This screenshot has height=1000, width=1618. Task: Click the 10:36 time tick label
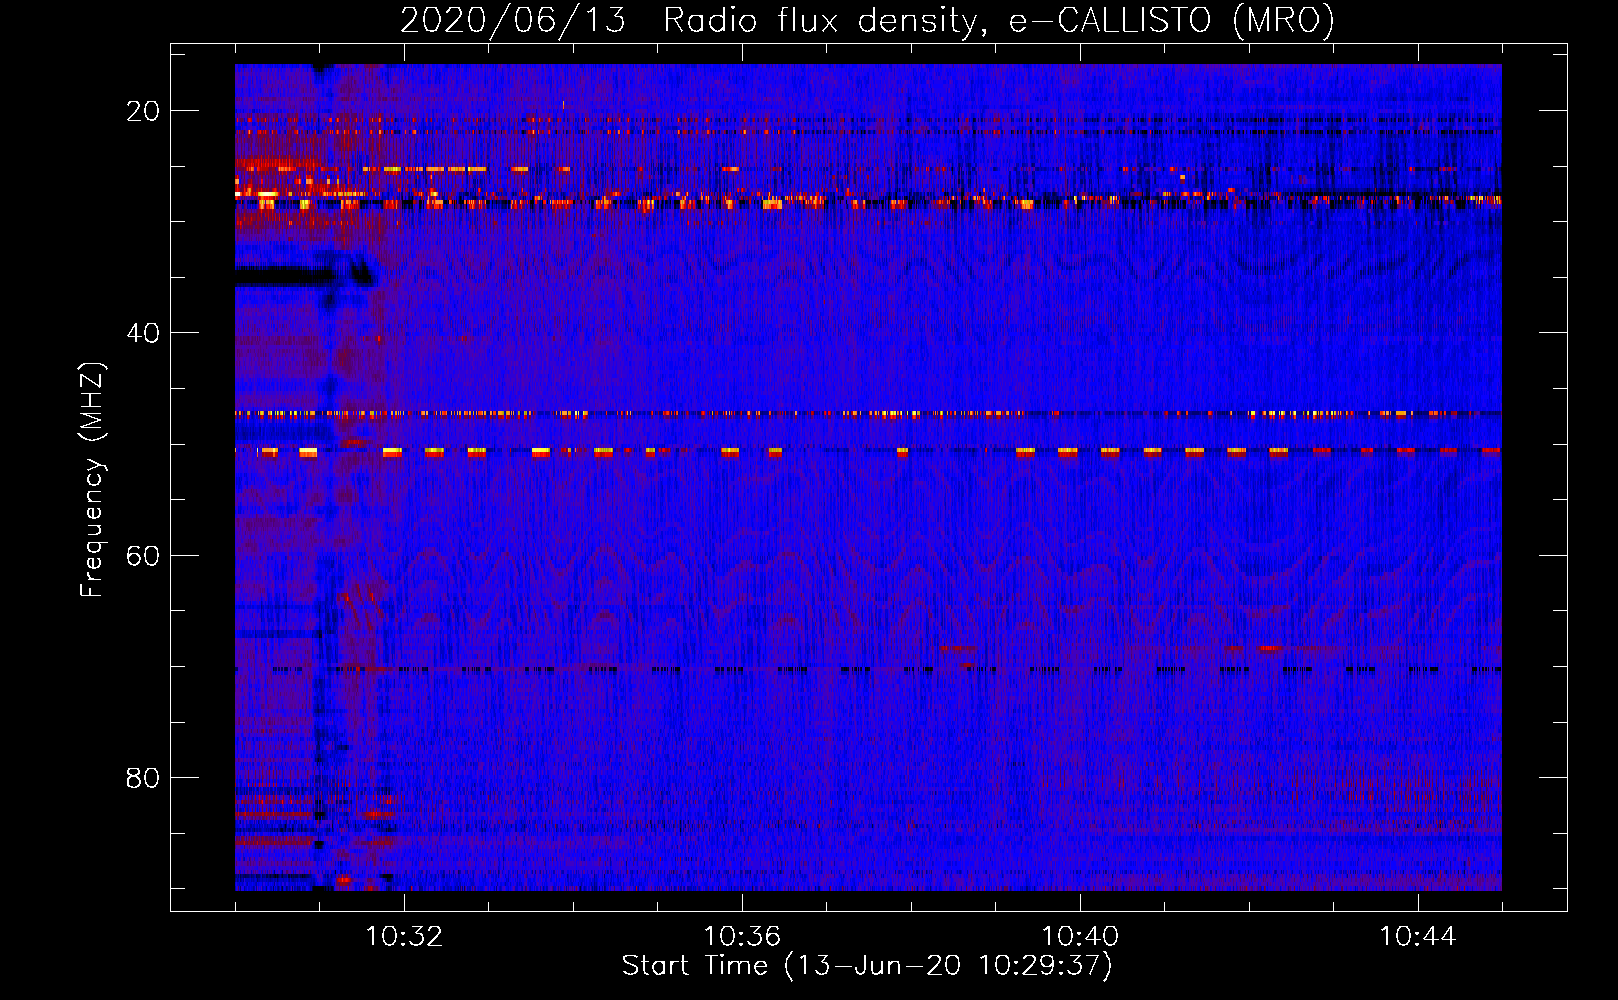tap(742, 937)
